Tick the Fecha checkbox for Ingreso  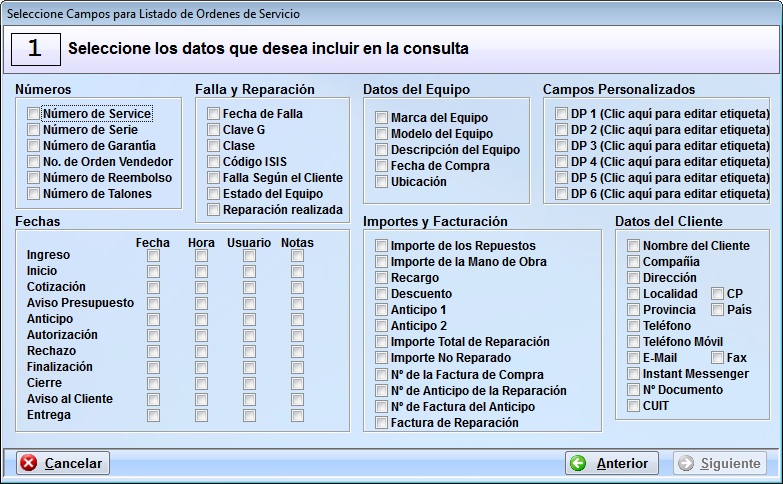pos(153,255)
